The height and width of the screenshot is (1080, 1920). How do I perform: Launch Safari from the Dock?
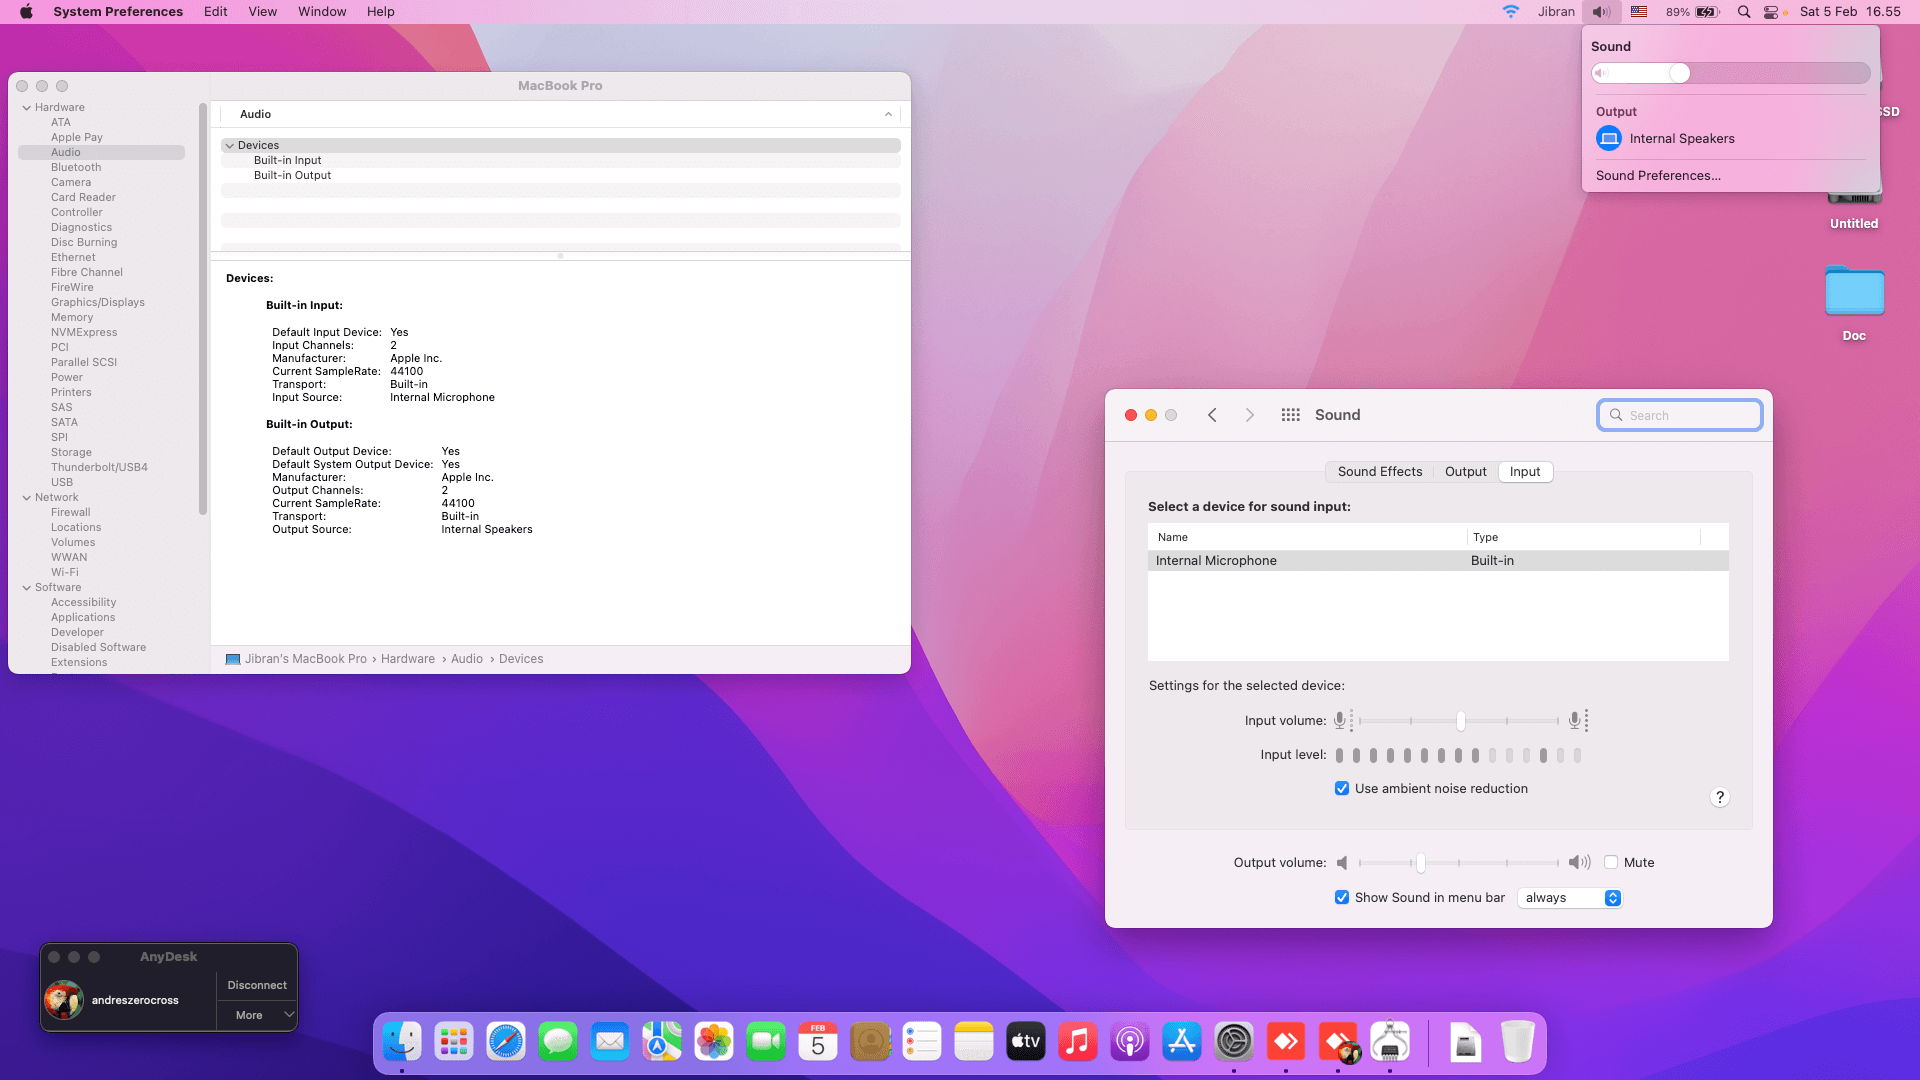[506, 1042]
